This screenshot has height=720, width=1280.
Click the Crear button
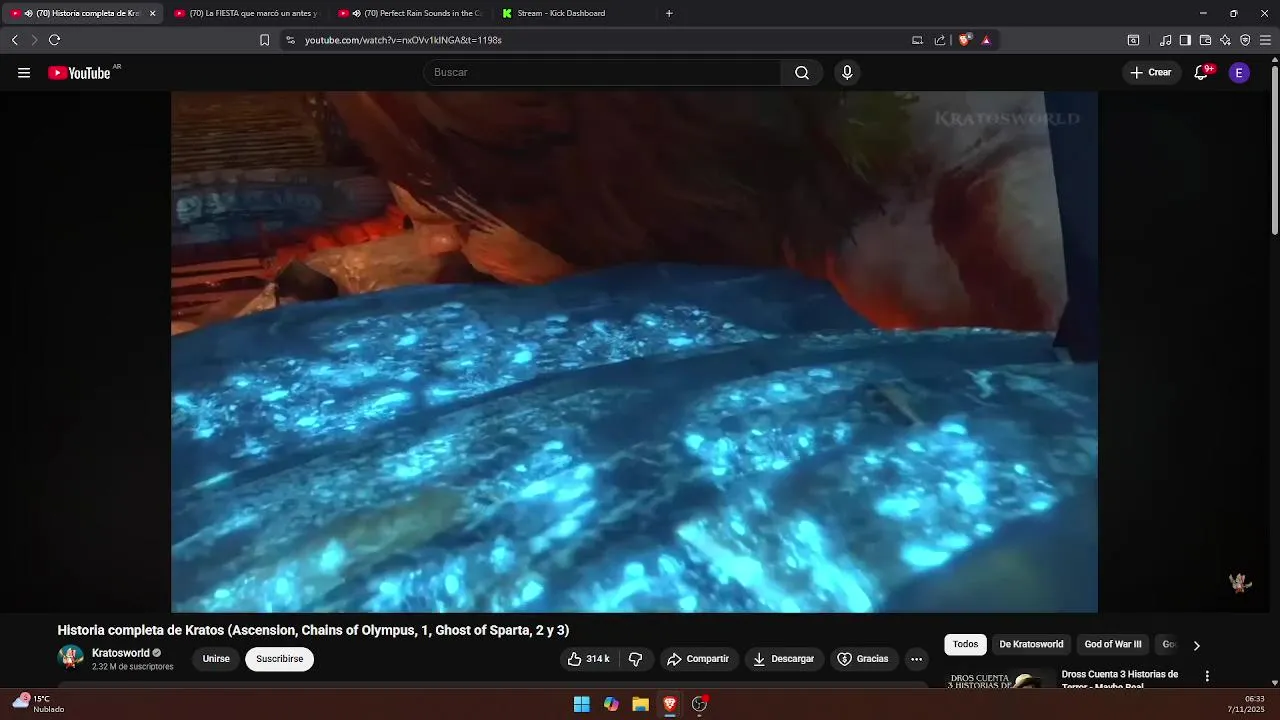(x=1151, y=73)
